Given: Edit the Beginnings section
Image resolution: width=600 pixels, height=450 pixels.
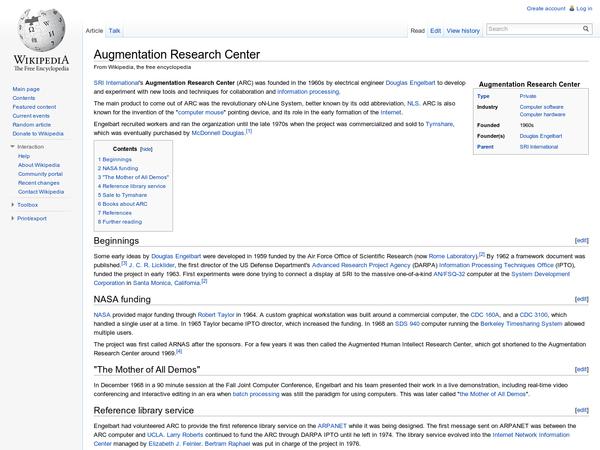Looking at the screenshot, I should click(582, 240).
